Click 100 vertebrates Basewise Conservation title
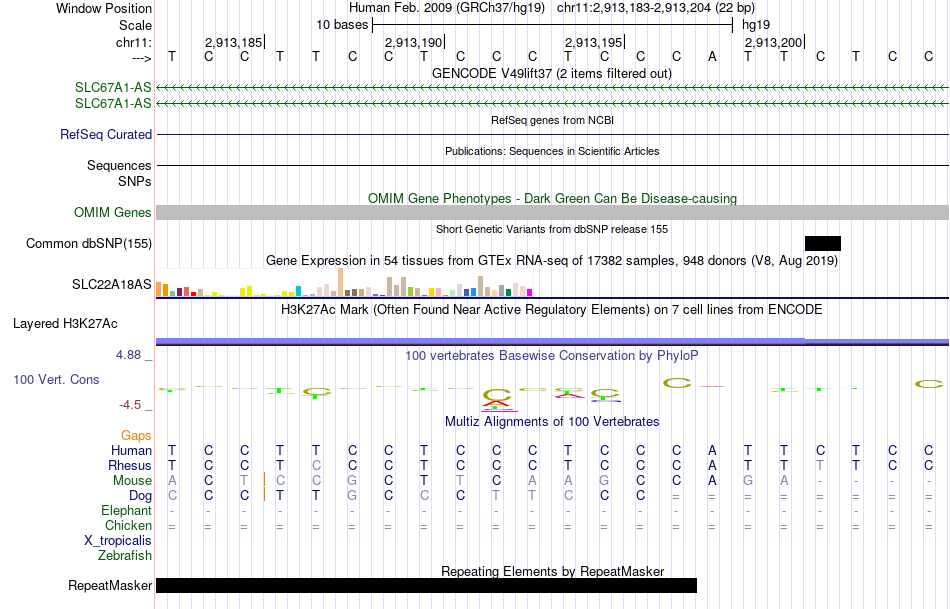Screen dimensions: 950x609 552,356
